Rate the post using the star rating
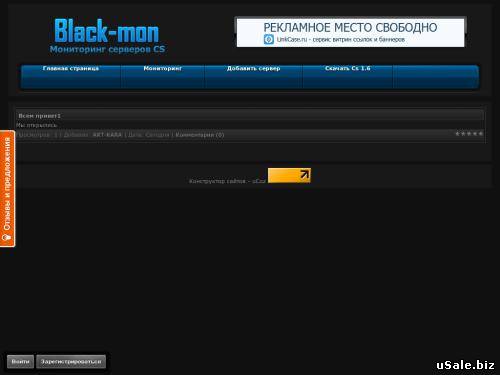 coord(469,134)
